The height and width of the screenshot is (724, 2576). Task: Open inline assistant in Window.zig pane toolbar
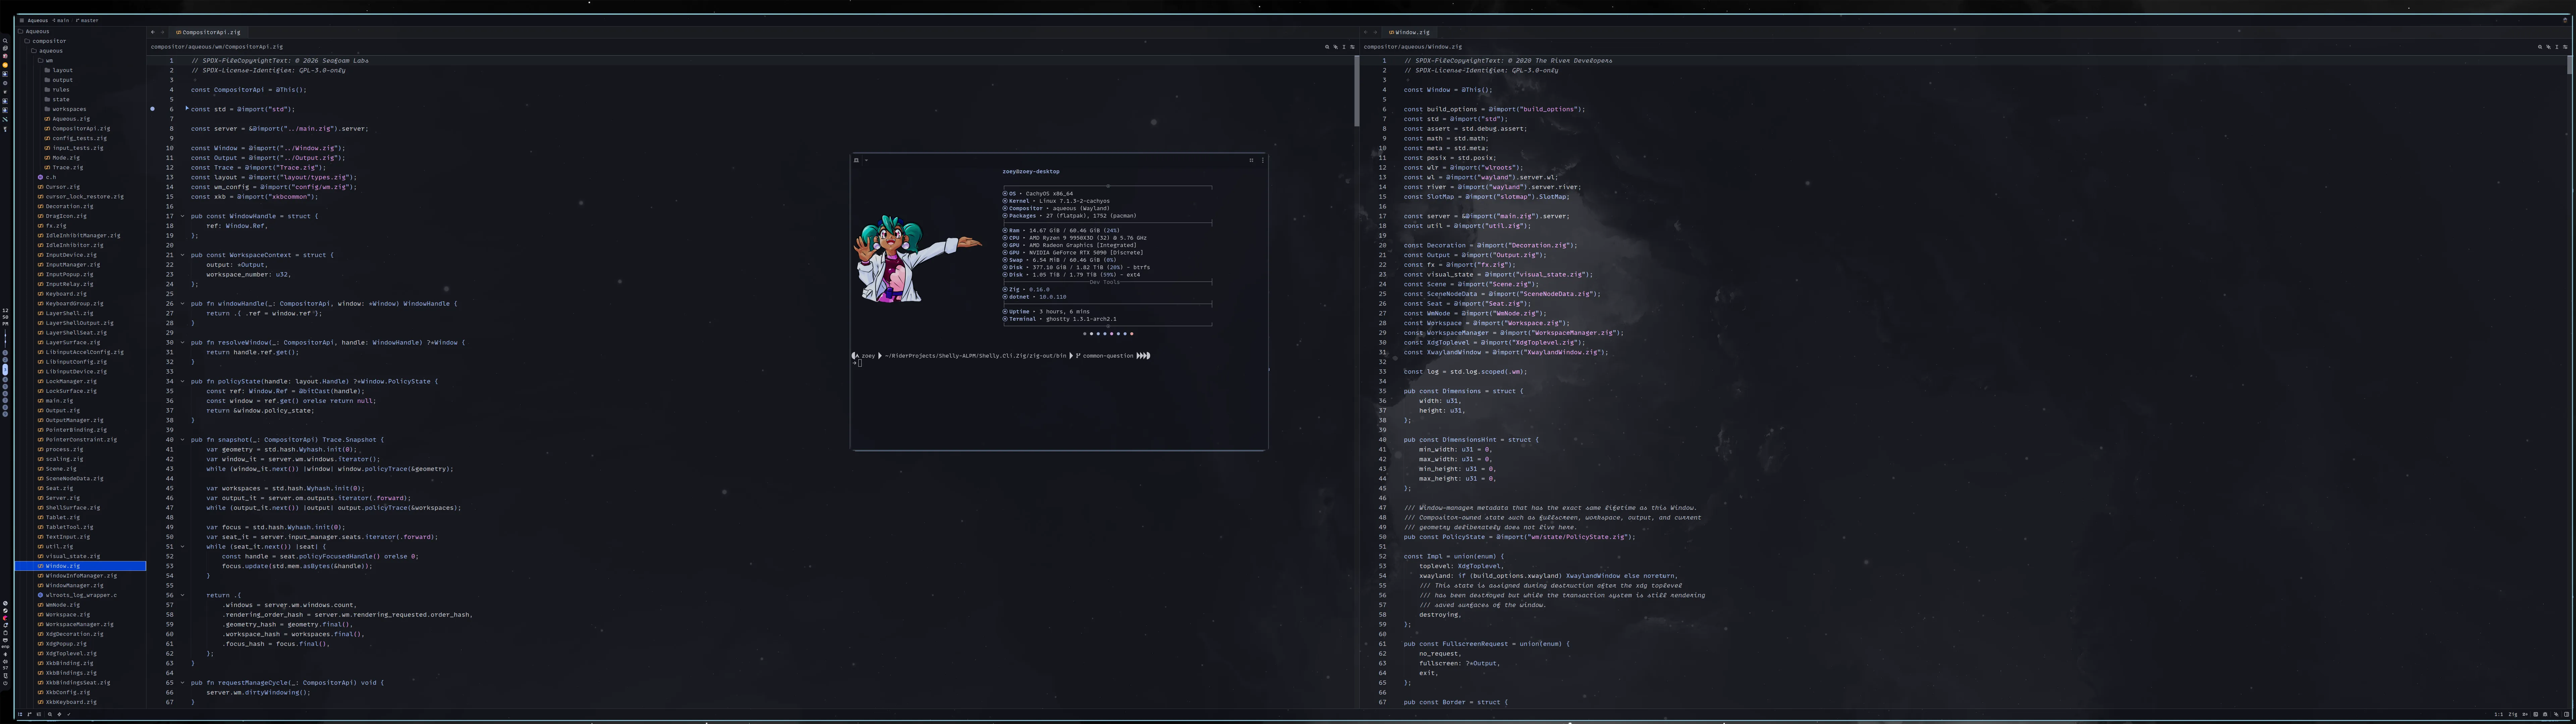point(2549,47)
